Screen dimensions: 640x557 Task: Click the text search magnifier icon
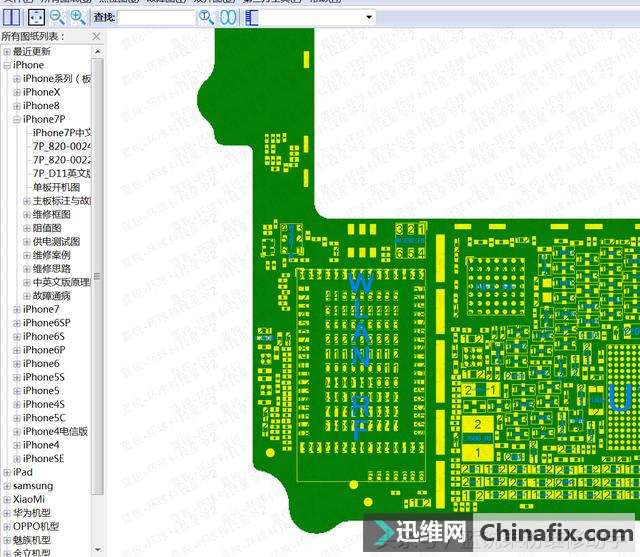(x=206, y=17)
